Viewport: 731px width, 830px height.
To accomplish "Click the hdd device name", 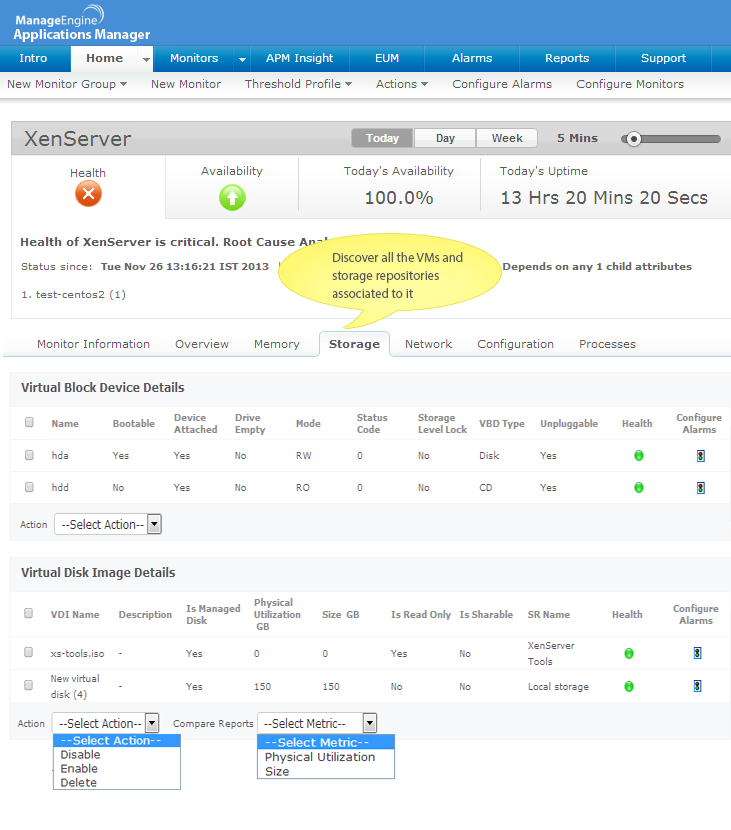I will coord(60,488).
